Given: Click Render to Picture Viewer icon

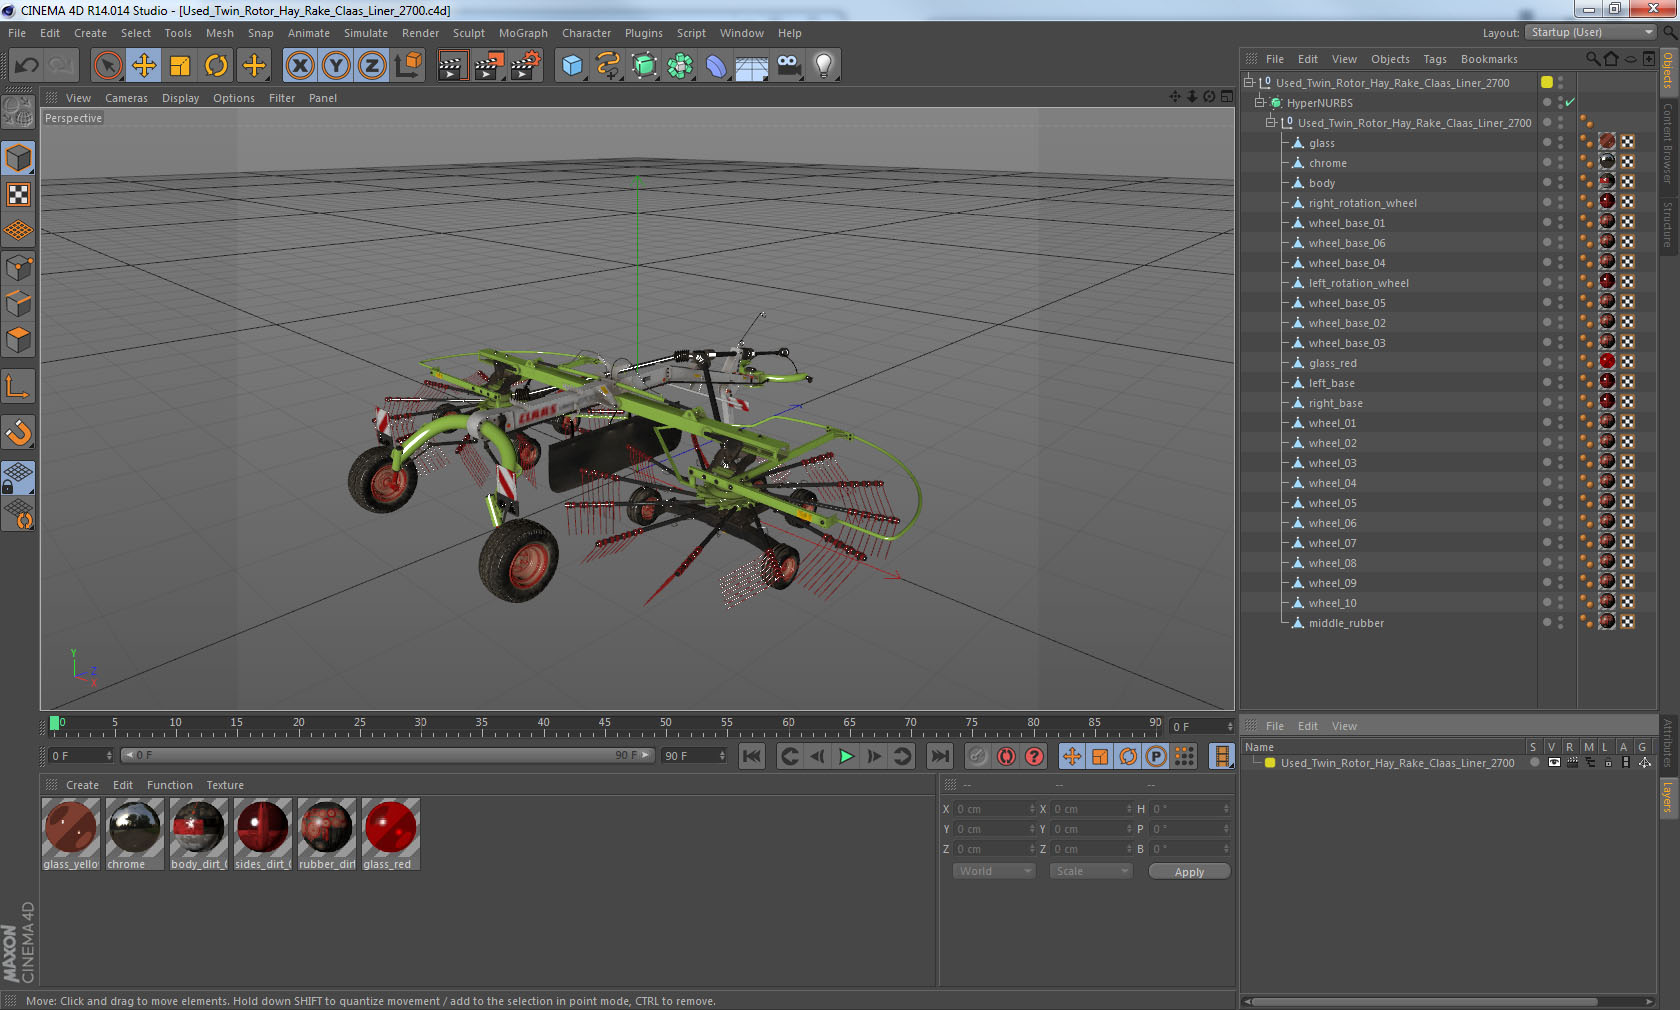Looking at the screenshot, I should point(489,66).
